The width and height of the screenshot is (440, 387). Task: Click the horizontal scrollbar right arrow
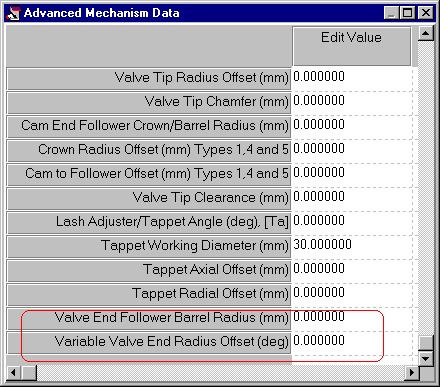411,372
